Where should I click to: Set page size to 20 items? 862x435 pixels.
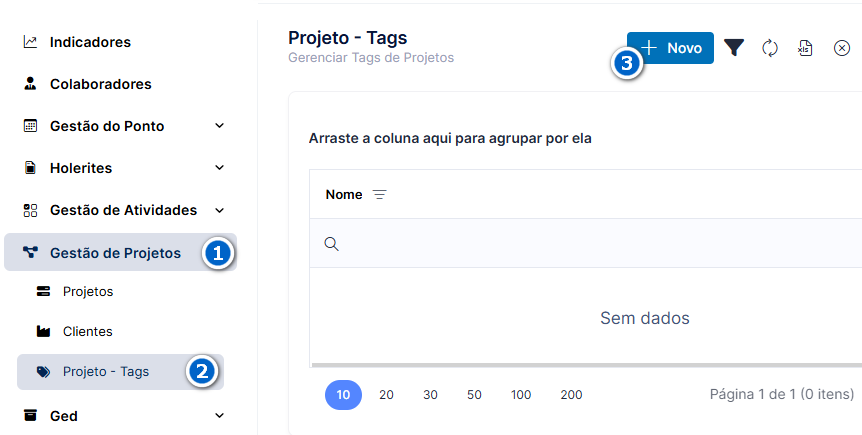tap(386, 395)
